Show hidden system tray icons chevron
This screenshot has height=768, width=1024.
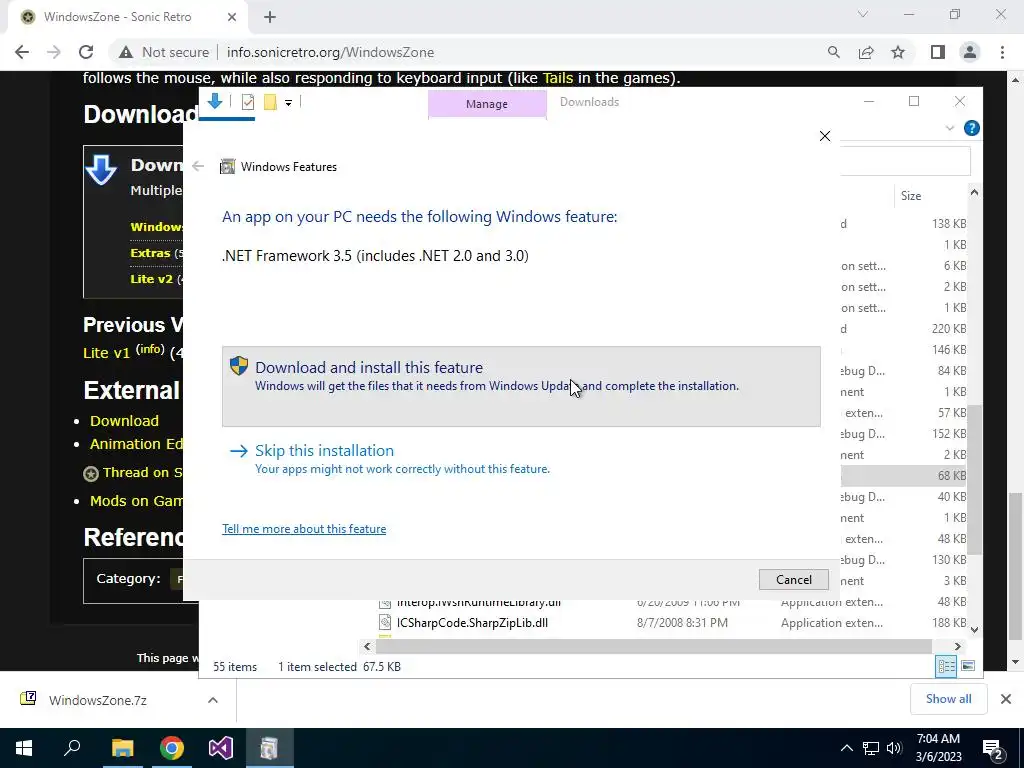pyautogui.click(x=846, y=748)
